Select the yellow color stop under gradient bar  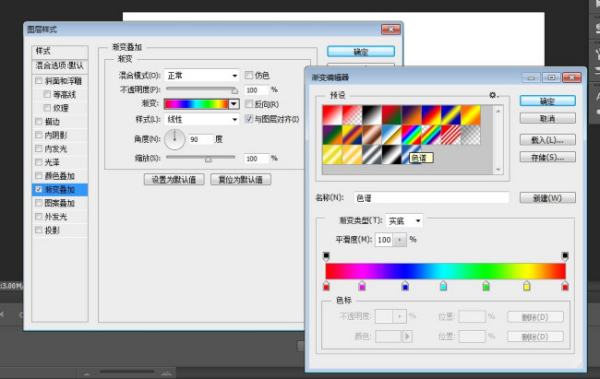tap(527, 286)
